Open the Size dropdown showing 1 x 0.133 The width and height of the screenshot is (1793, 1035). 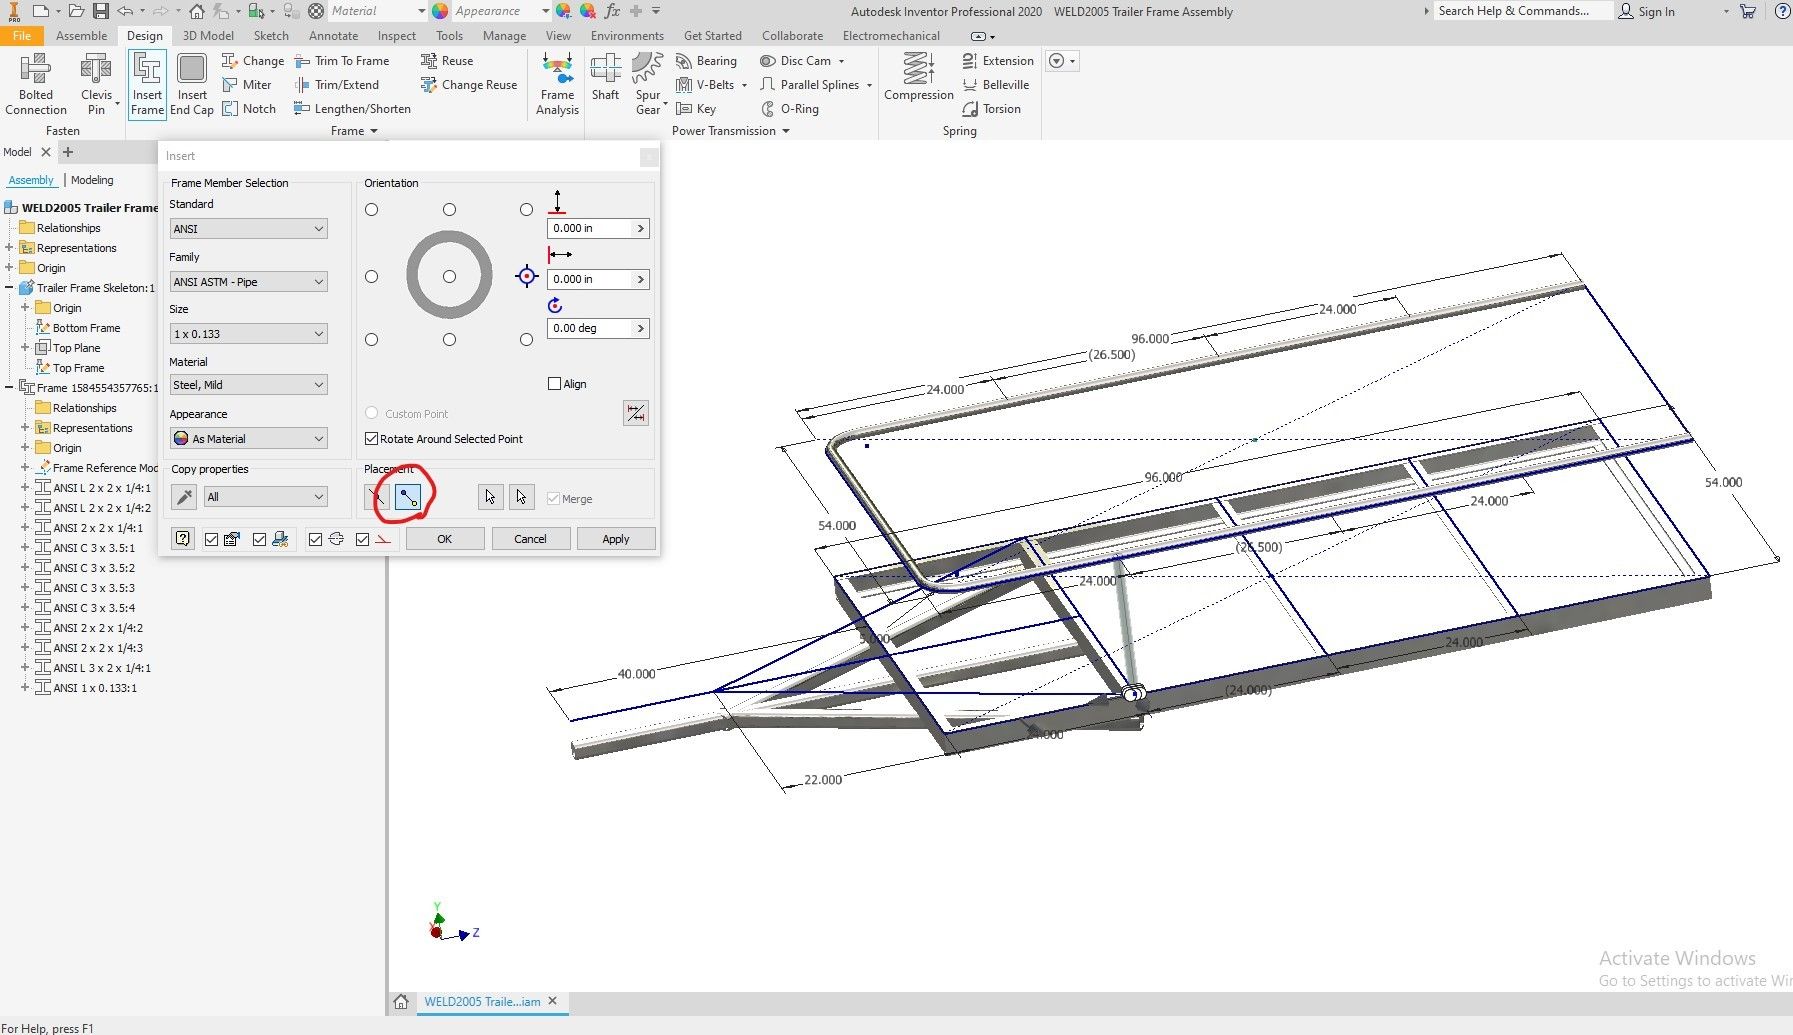247,333
